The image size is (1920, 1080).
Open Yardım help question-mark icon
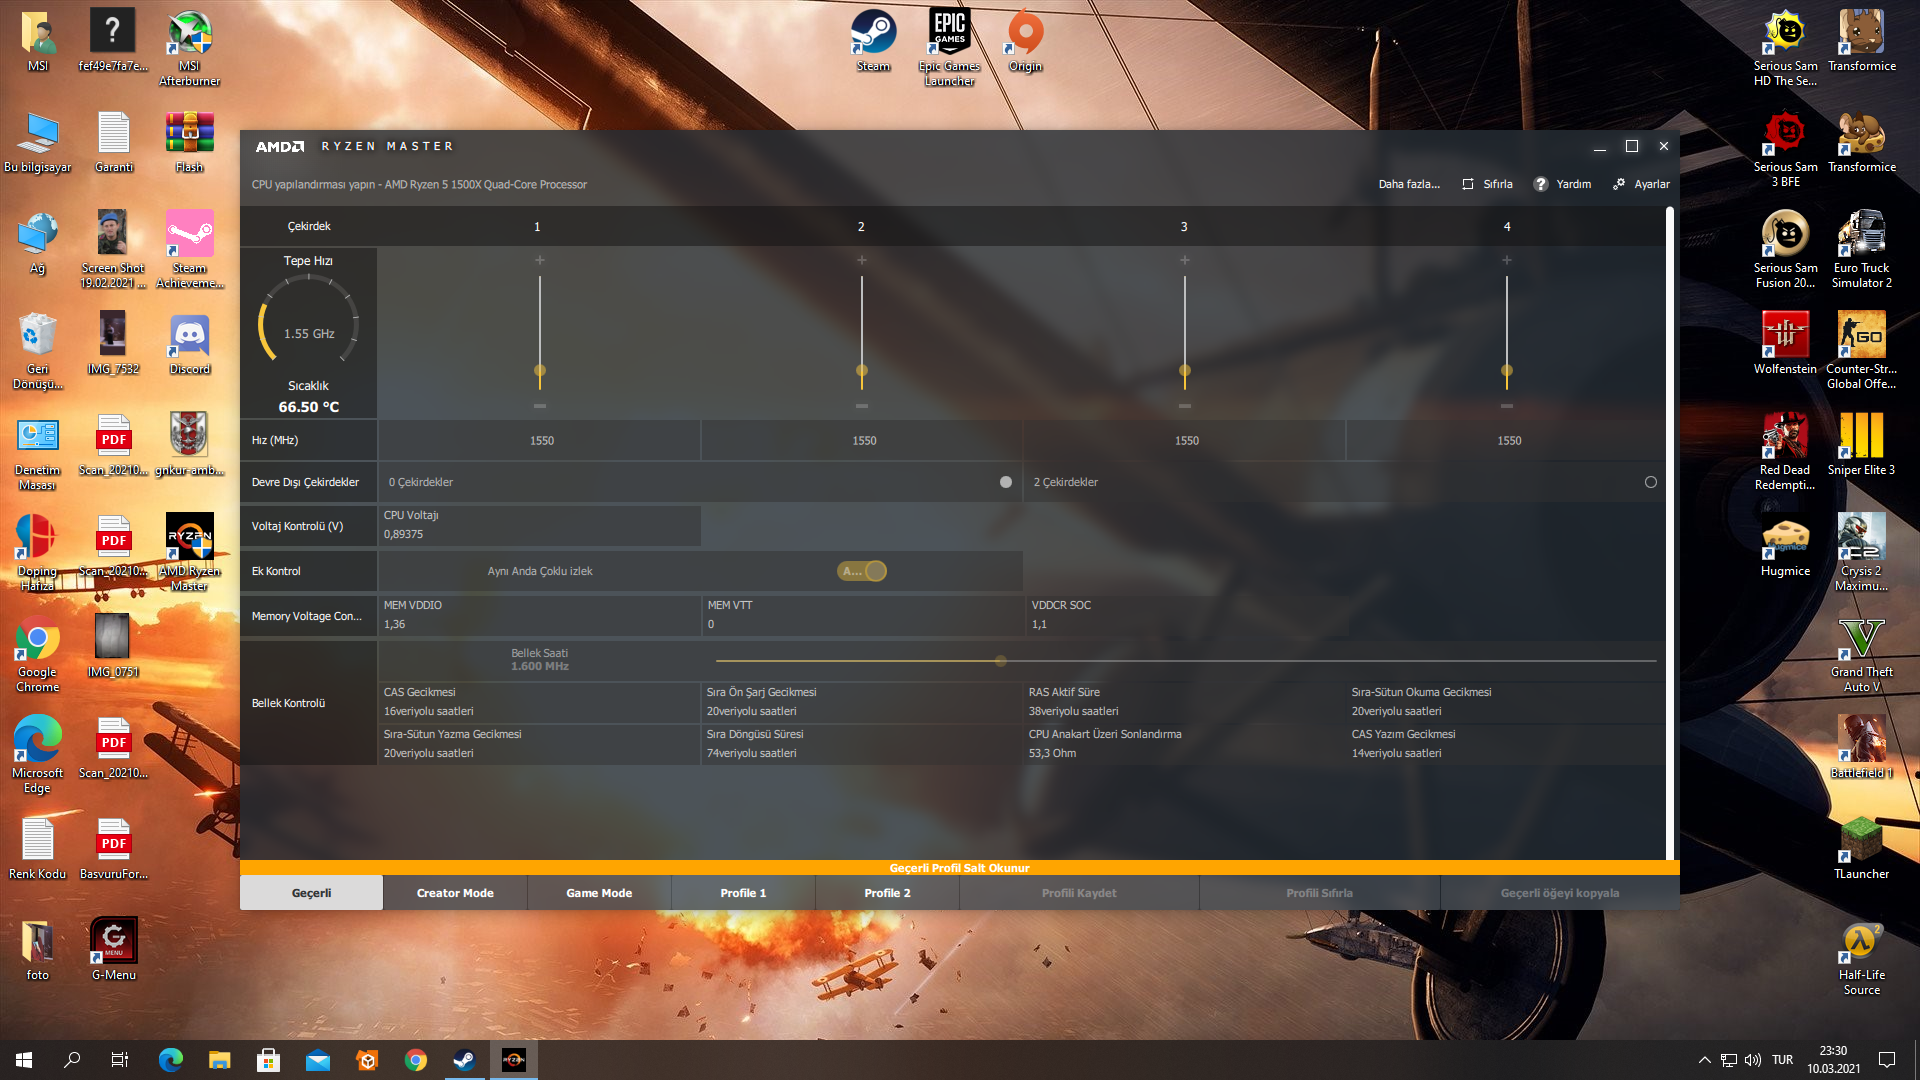(1541, 184)
